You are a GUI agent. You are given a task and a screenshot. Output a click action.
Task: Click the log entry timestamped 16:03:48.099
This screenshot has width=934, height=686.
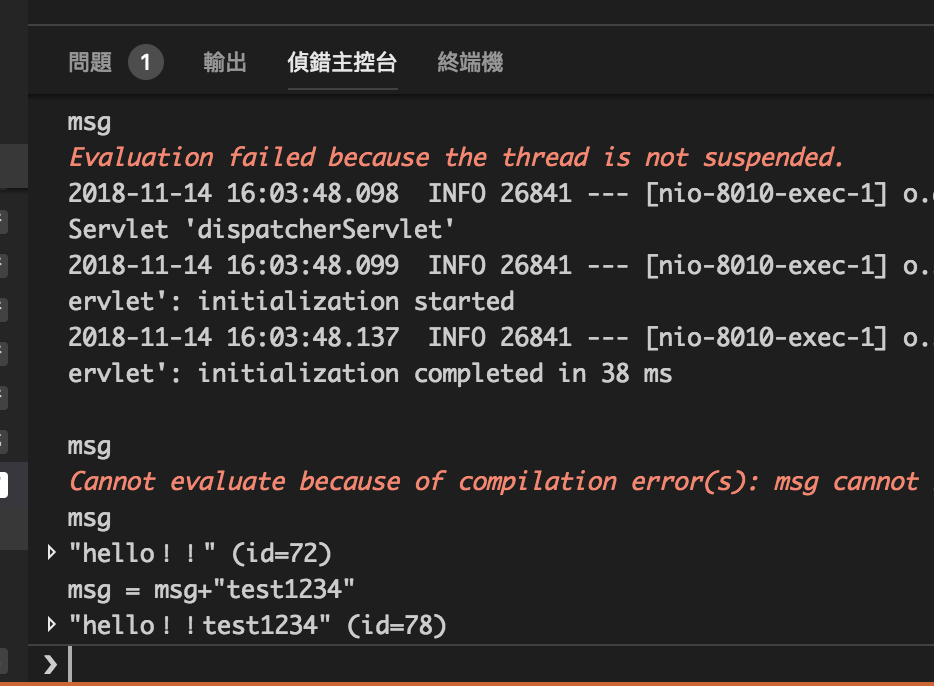[500, 266]
